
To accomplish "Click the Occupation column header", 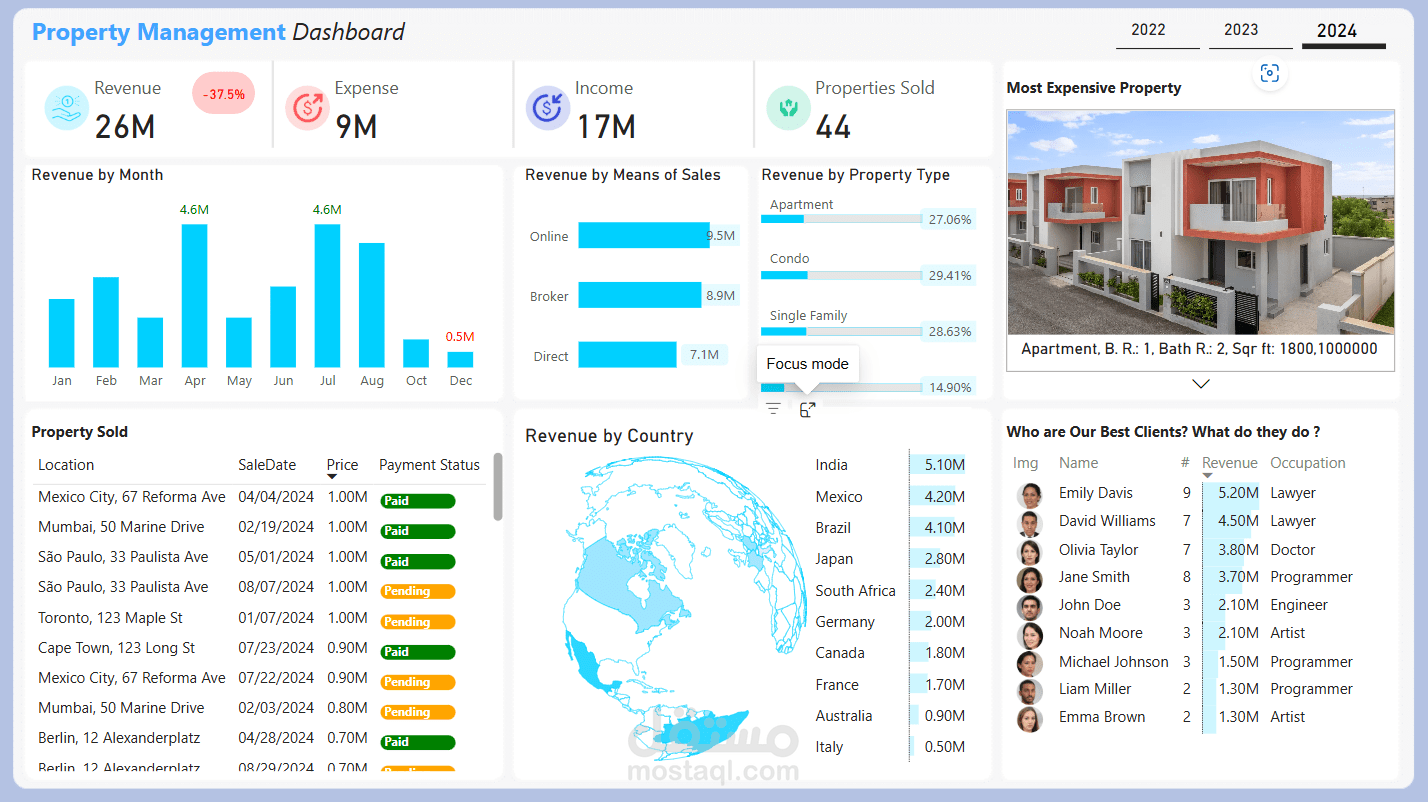I will tap(1307, 463).
